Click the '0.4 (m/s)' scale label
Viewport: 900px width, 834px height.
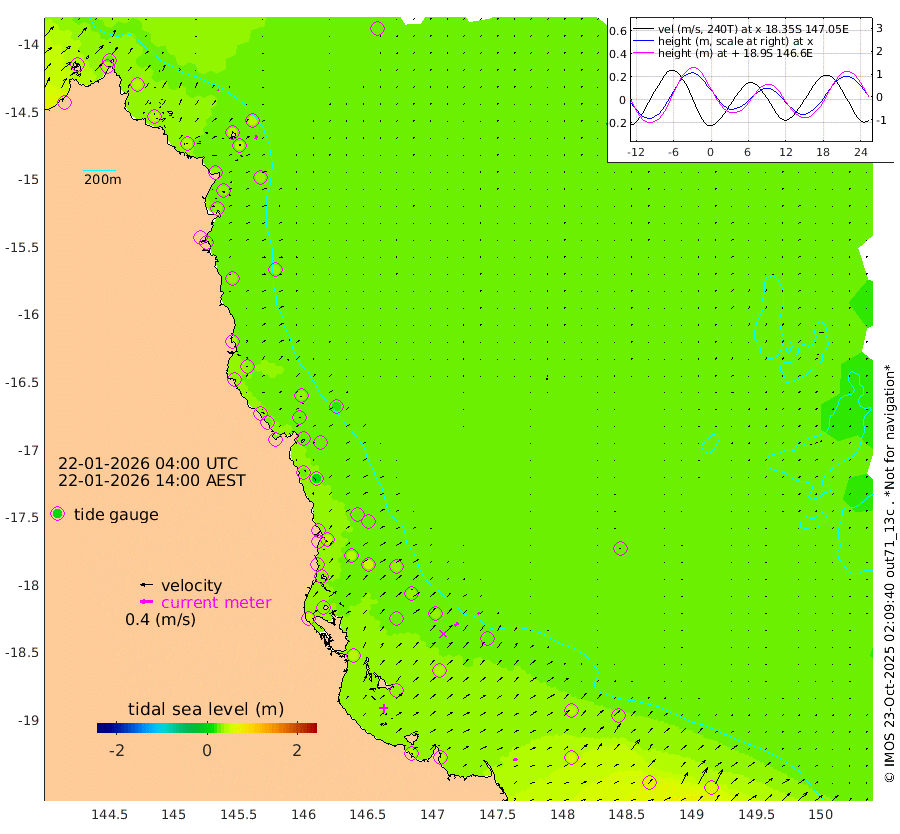pos(160,619)
